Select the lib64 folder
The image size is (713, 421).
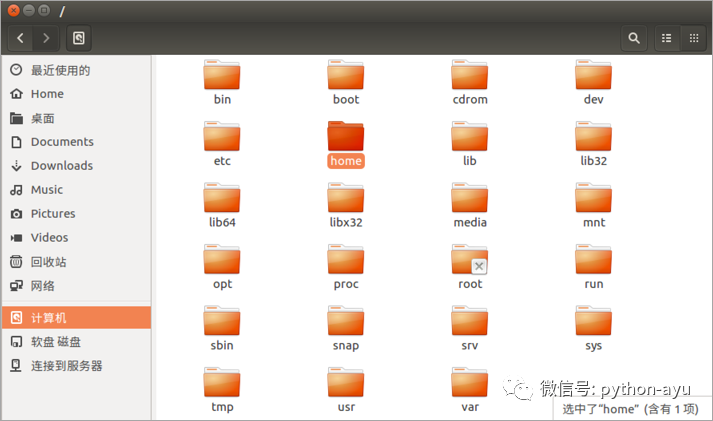[222, 205]
